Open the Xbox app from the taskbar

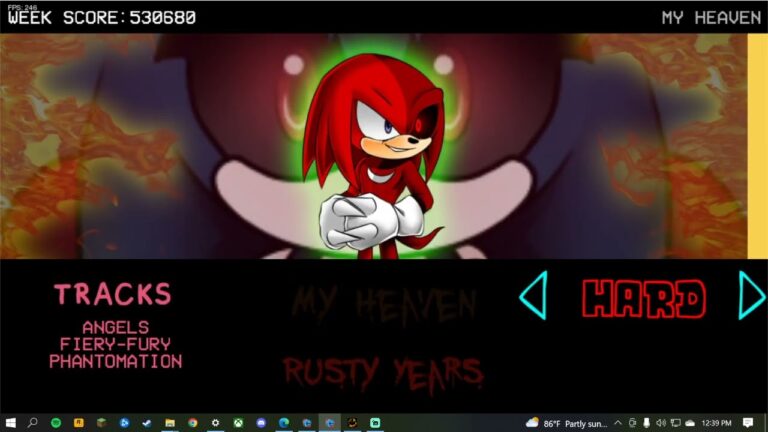[238, 423]
